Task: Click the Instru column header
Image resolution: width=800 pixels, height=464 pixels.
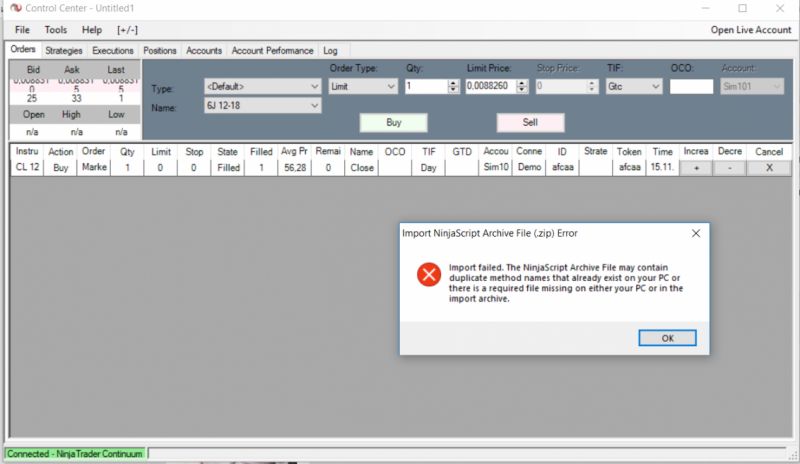Action: click(27, 152)
